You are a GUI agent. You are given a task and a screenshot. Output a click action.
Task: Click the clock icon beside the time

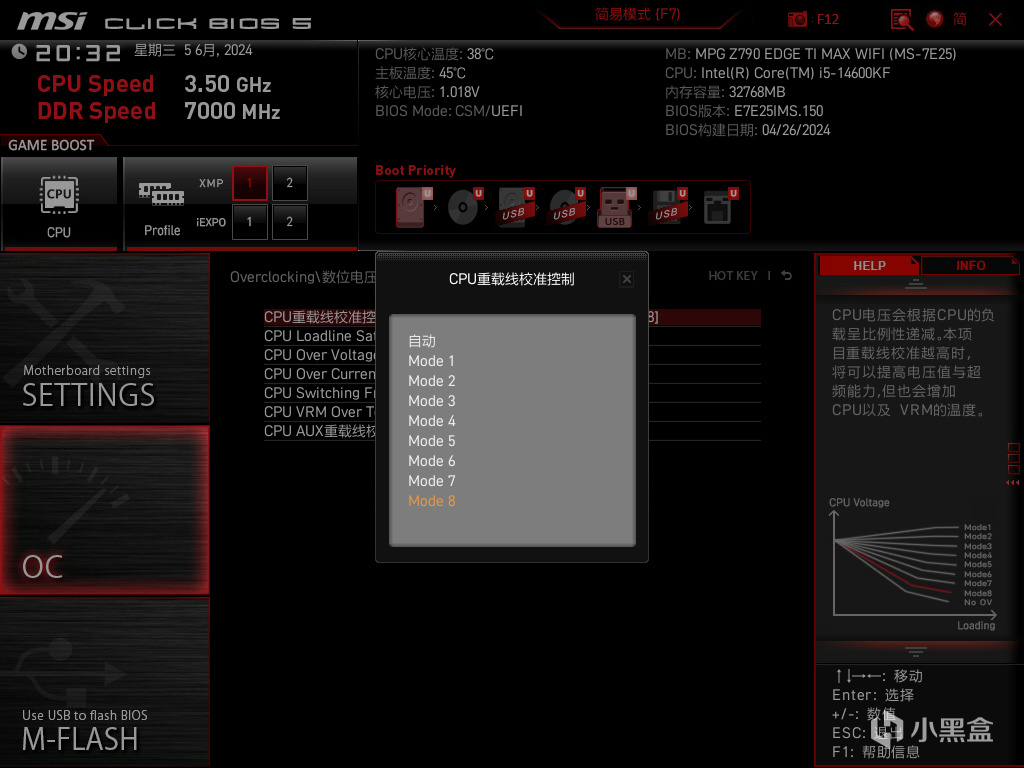(x=20, y=52)
